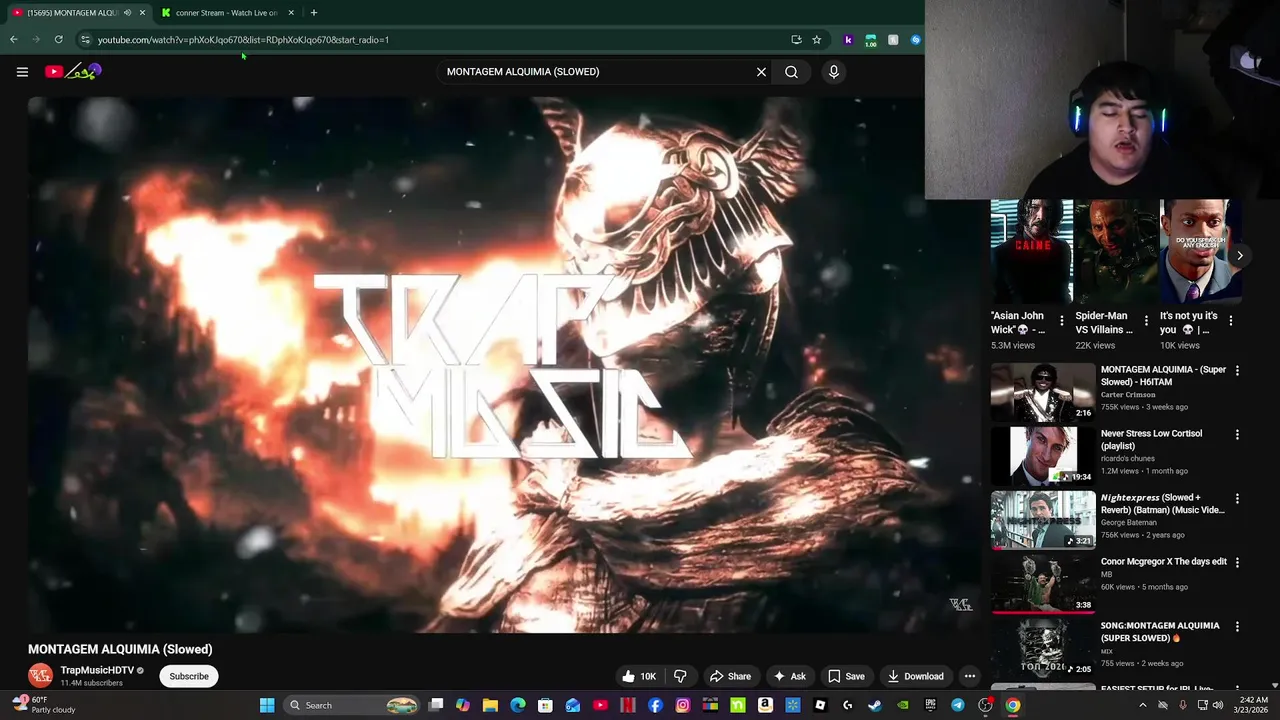Open TrapMusicHDTV channel name link

click(x=97, y=670)
